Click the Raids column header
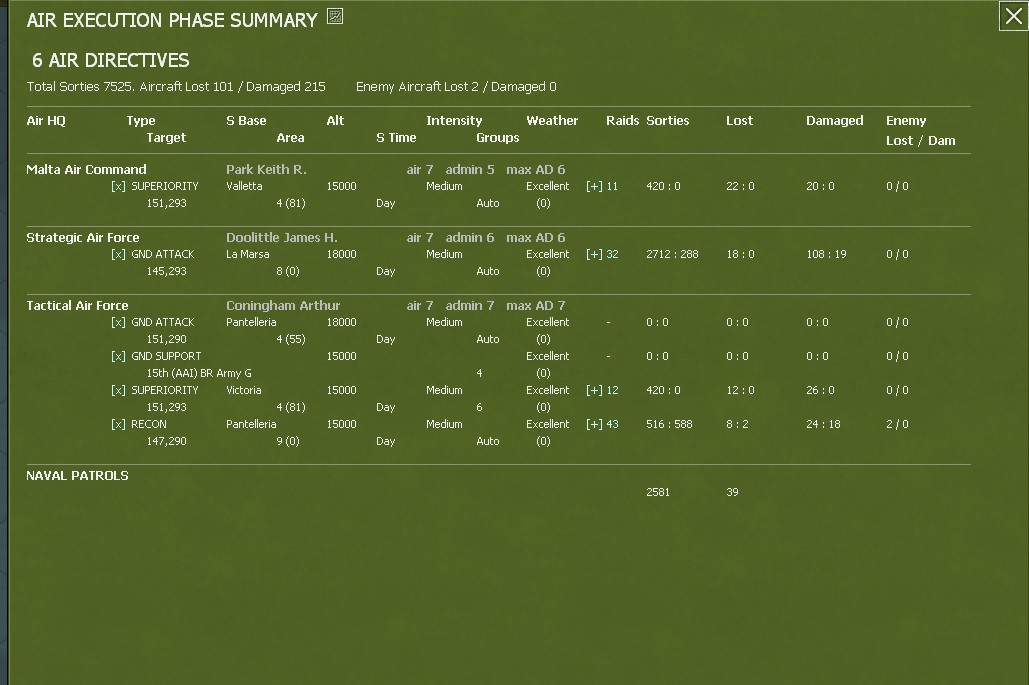Screen dimensions: 1029x685 click(x=622, y=121)
